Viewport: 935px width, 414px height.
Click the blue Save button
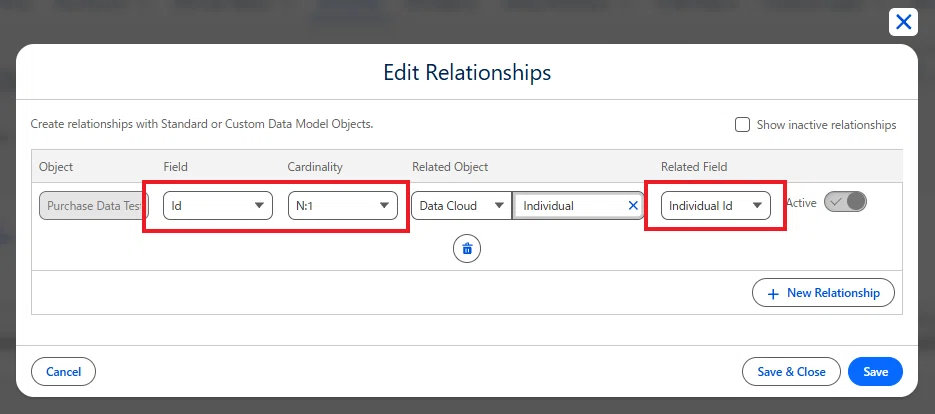pyautogui.click(x=875, y=372)
